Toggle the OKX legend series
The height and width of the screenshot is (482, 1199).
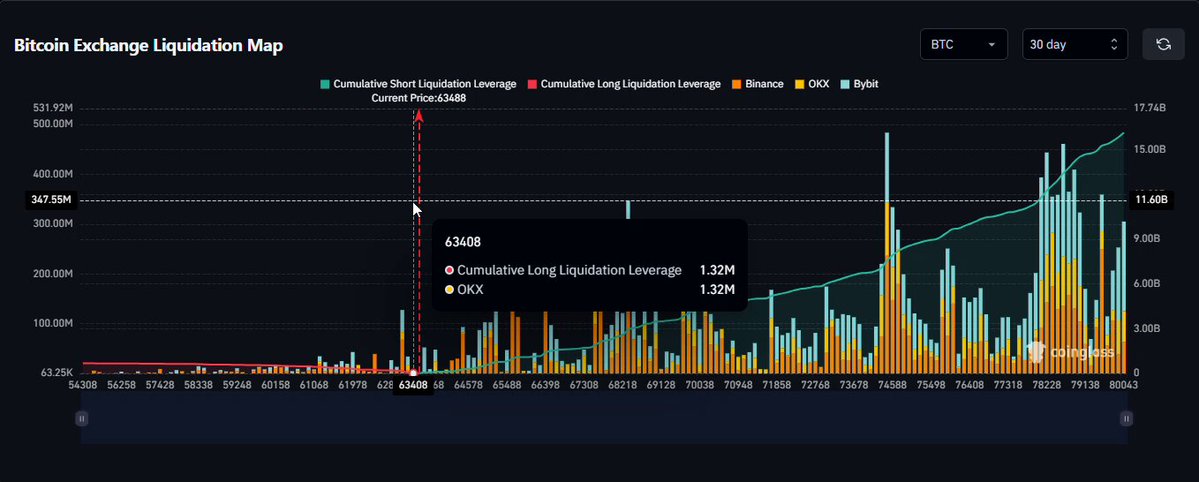tap(812, 84)
